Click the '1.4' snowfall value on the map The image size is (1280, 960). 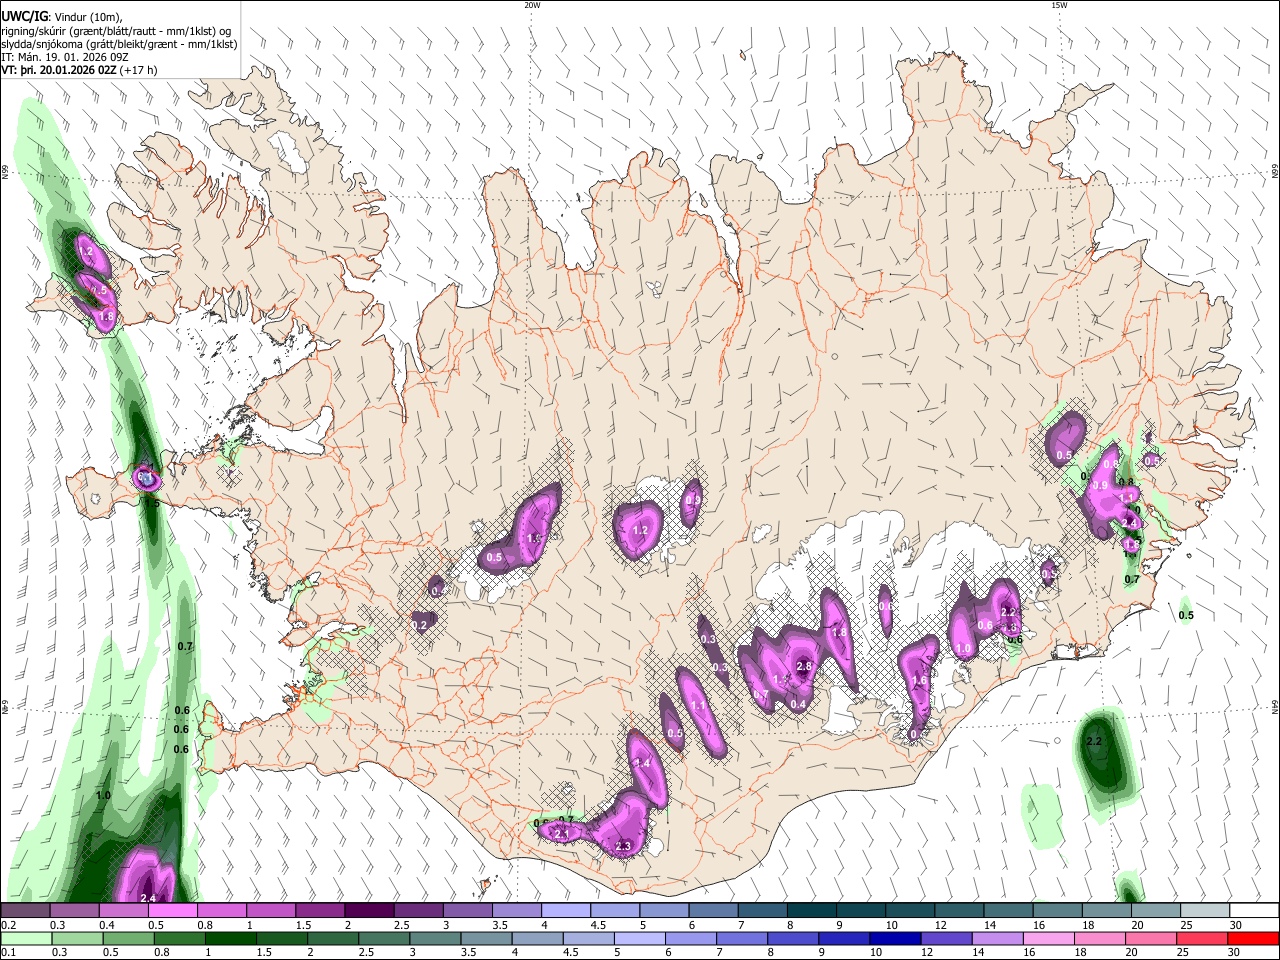643,763
